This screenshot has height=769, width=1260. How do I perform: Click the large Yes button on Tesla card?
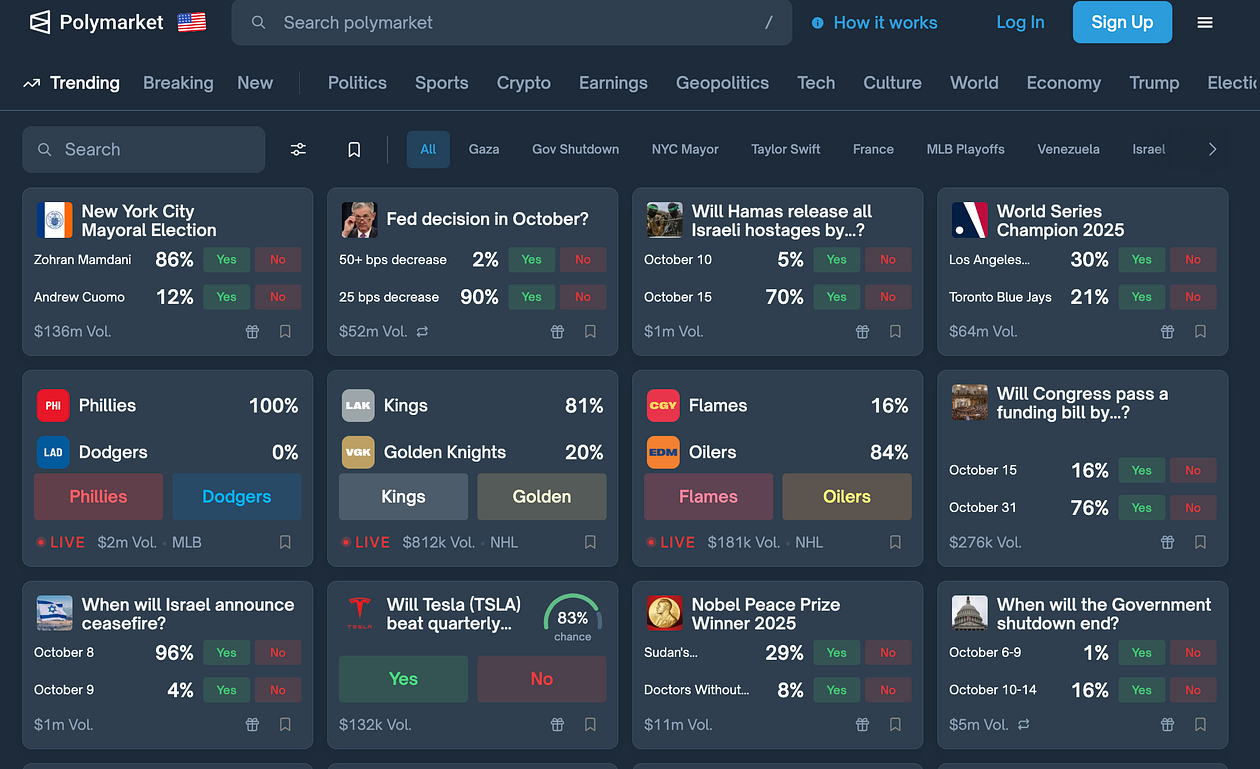403,679
